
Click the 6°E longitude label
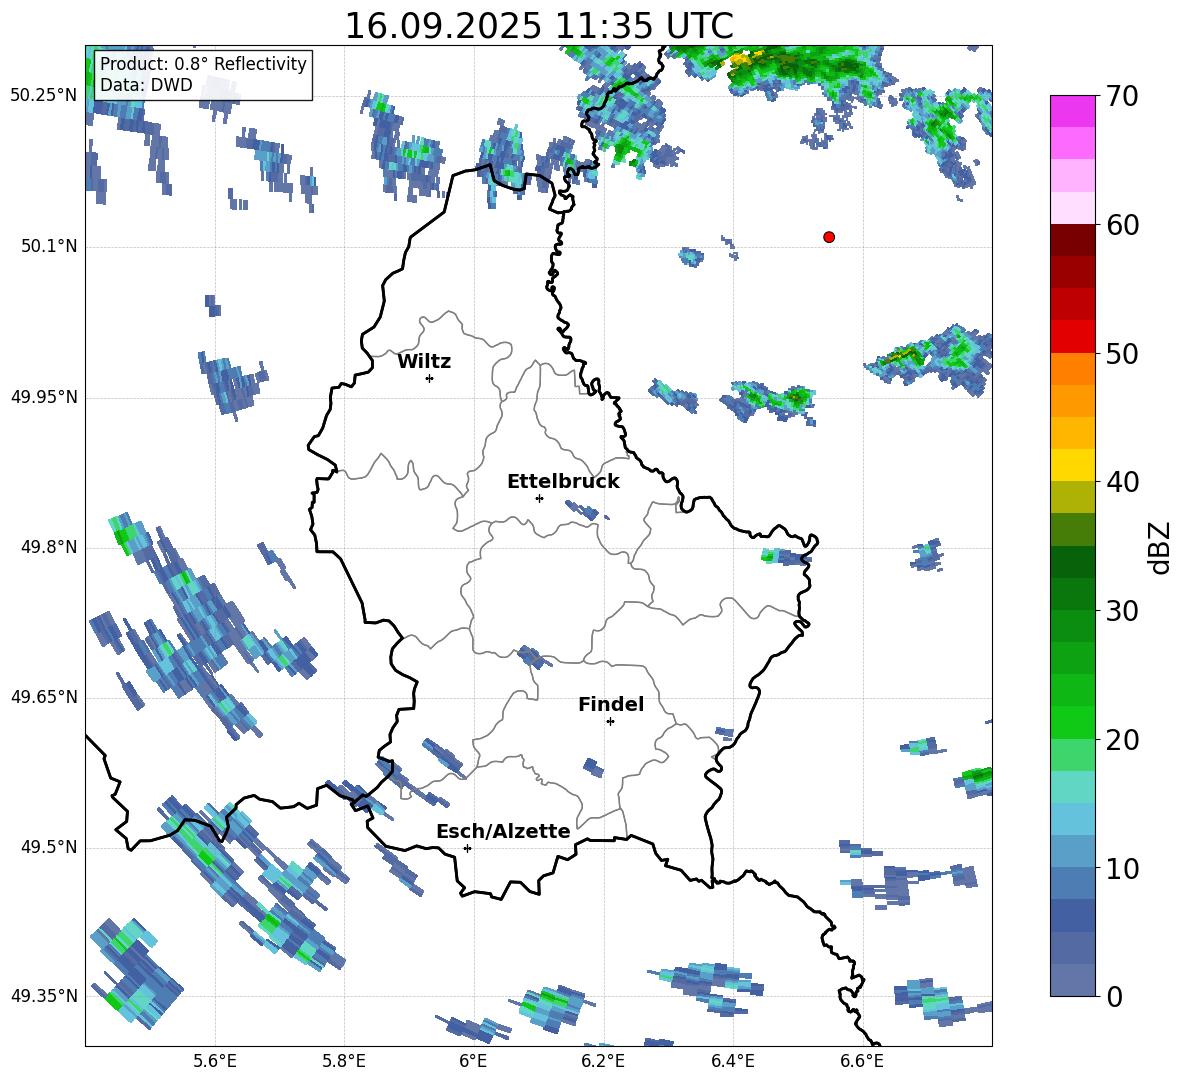473,1061
